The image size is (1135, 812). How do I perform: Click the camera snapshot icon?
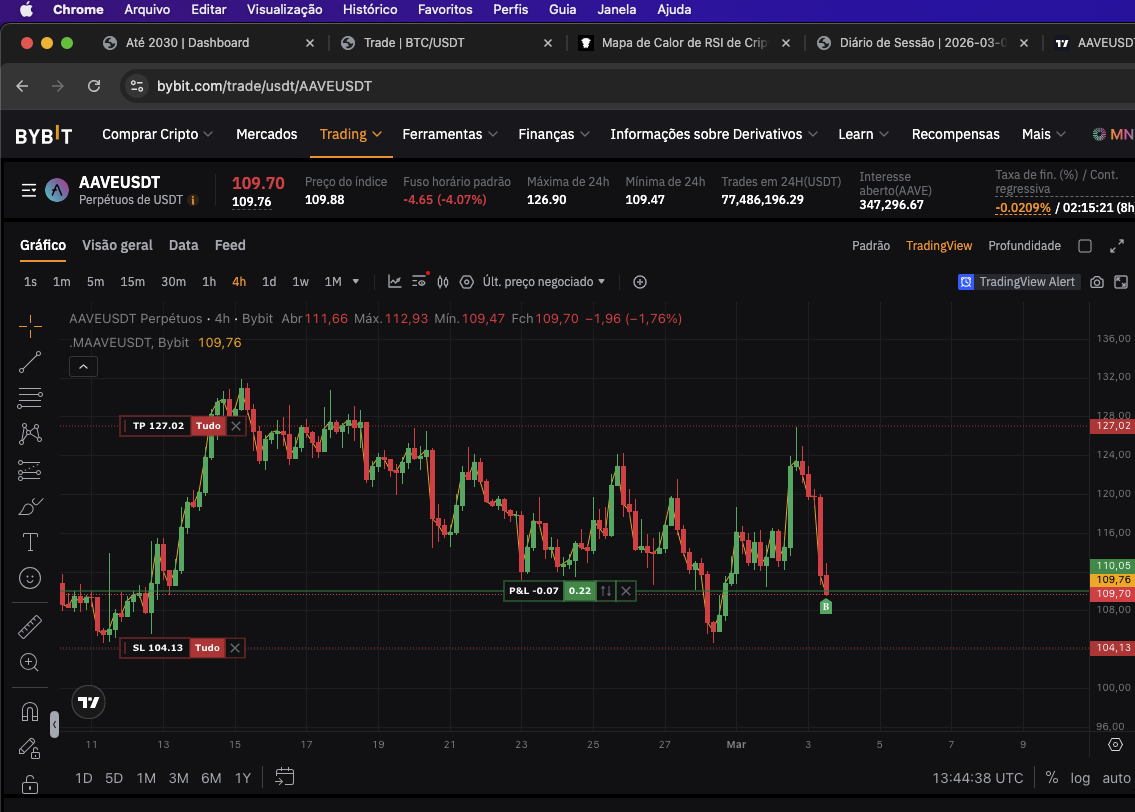coord(1097,282)
